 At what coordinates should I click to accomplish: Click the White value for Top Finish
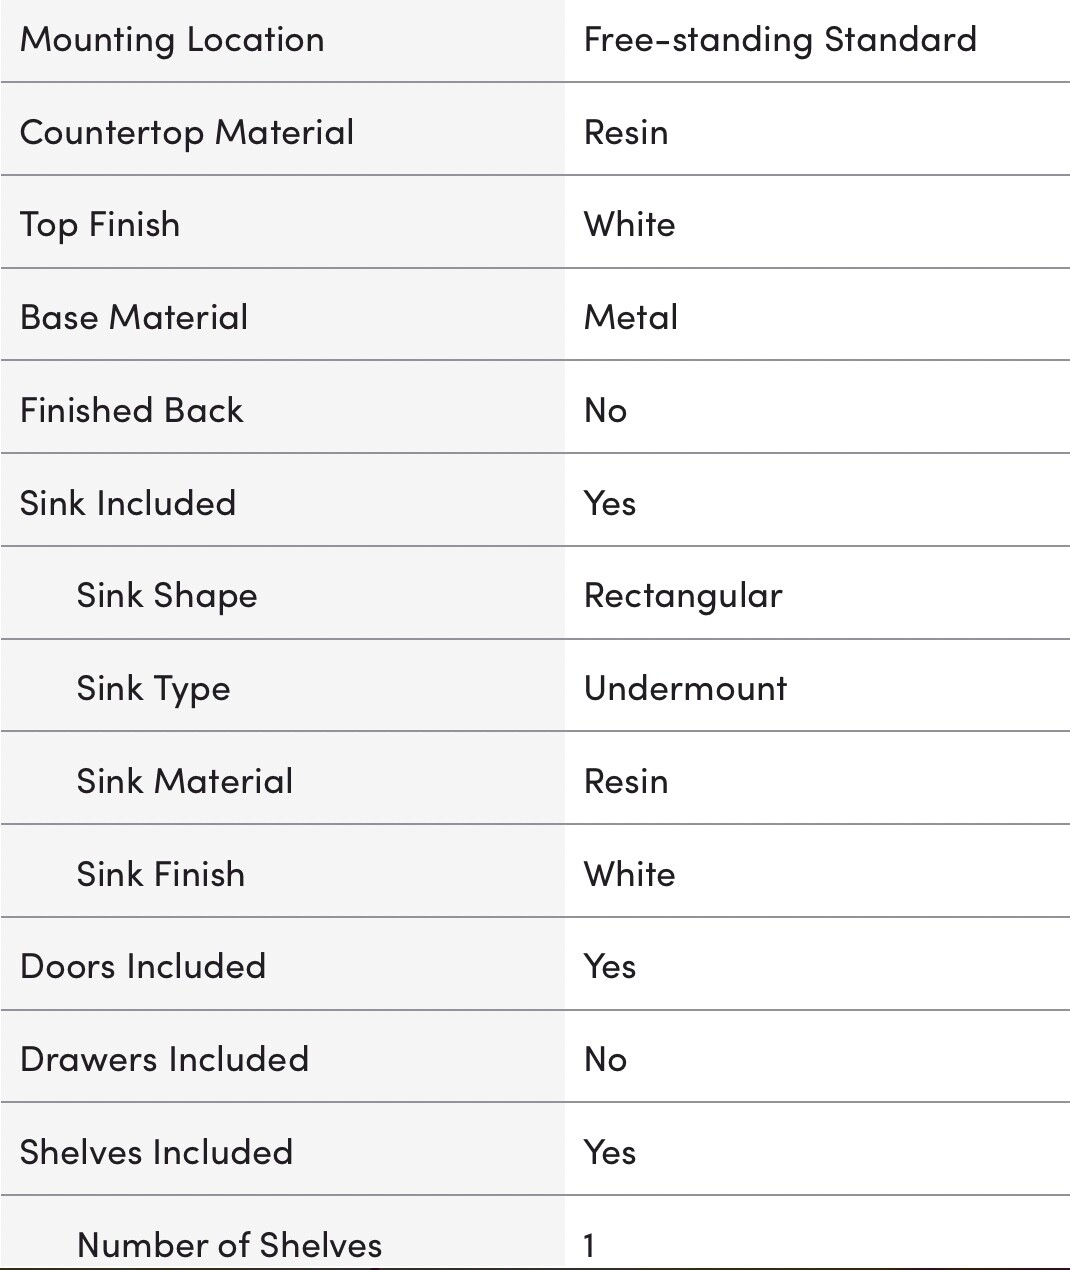[x=630, y=224]
